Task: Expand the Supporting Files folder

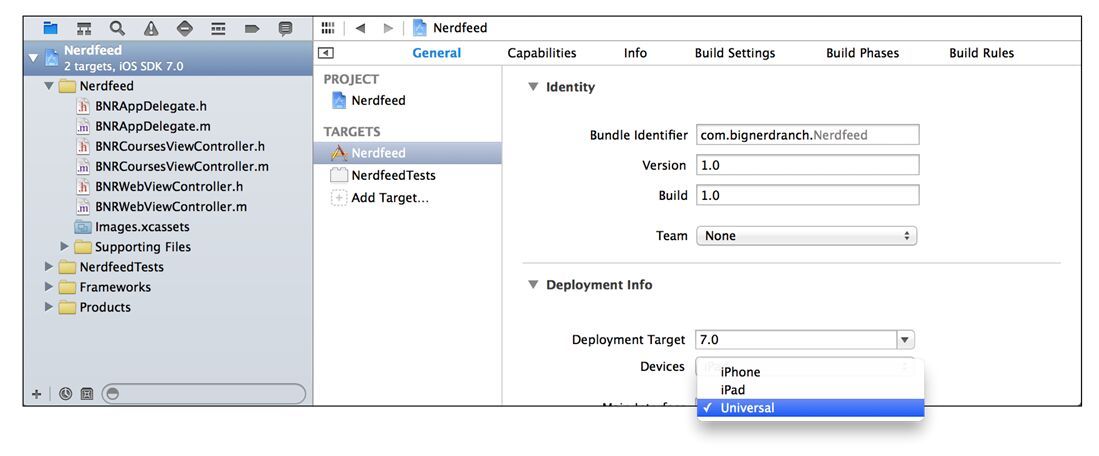Action: coord(65,247)
